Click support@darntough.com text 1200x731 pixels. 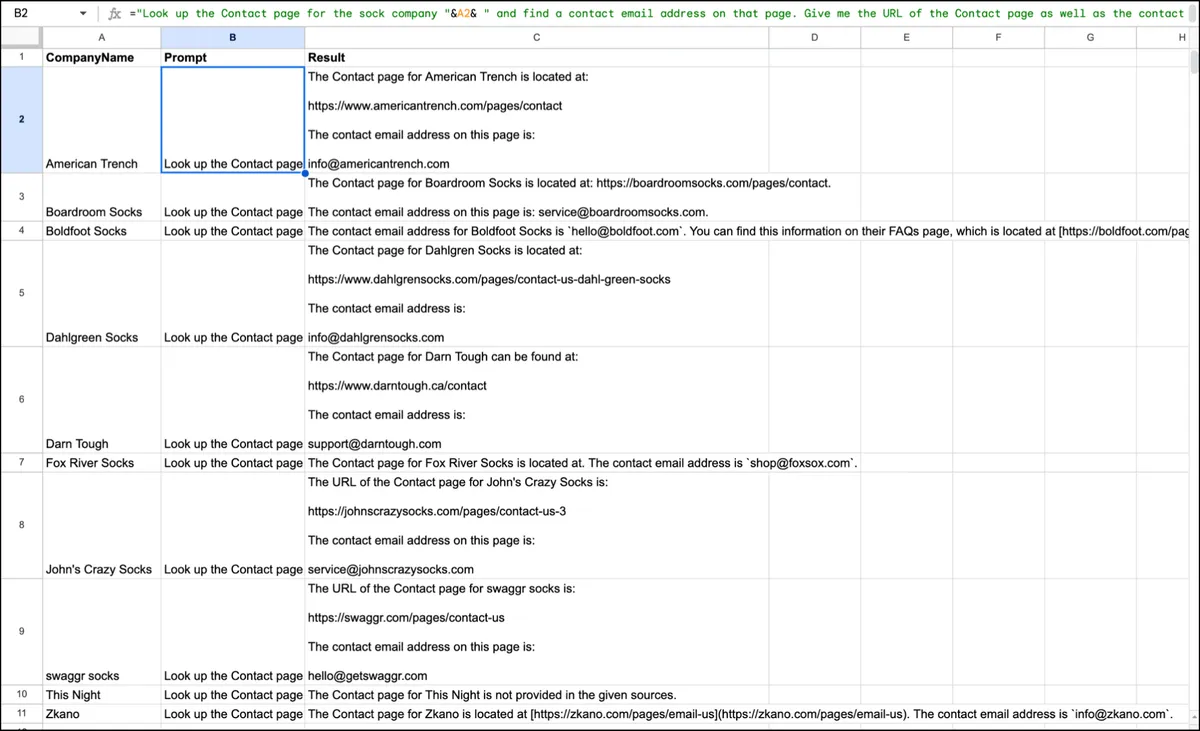coord(374,443)
